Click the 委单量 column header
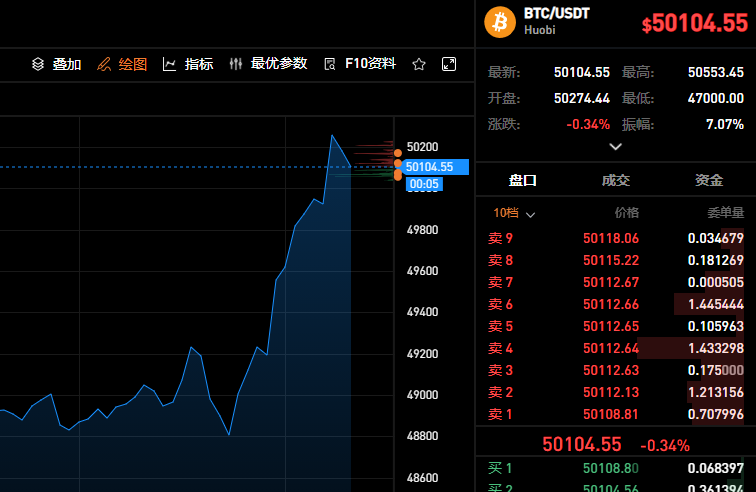This screenshot has width=756, height=492. (726, 213)
